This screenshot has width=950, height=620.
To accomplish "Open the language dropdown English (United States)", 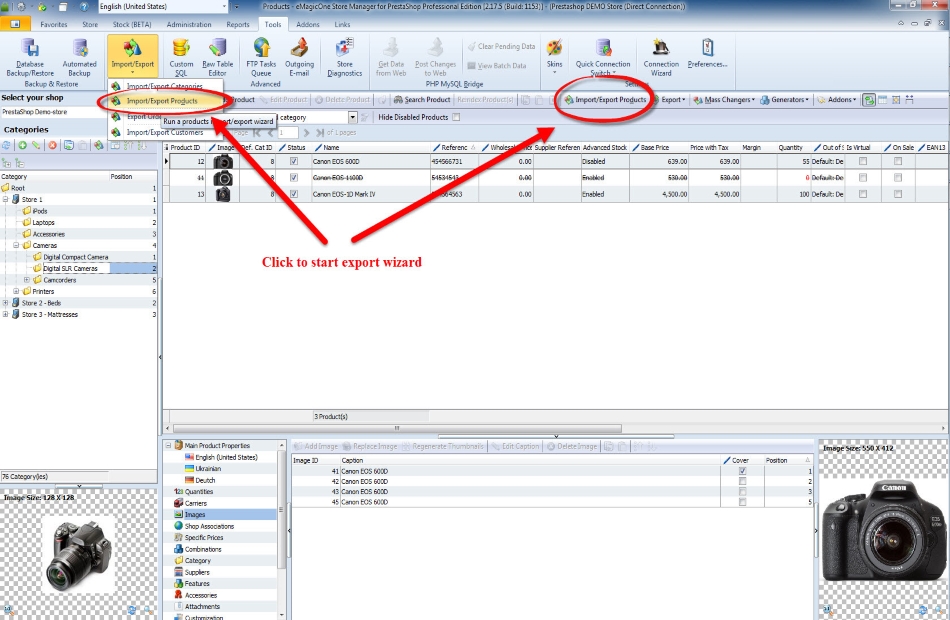I will pyautogui.click(x=163, y=6).
